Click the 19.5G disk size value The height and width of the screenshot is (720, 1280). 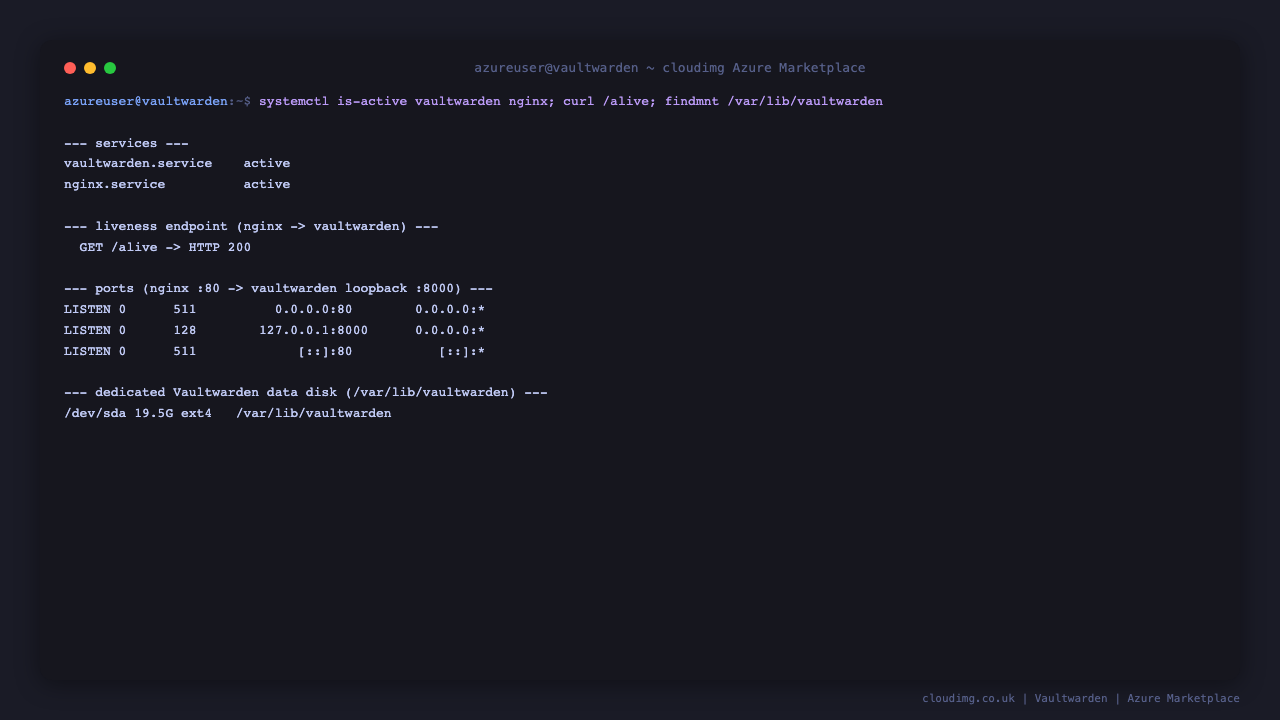pos(154,413)
